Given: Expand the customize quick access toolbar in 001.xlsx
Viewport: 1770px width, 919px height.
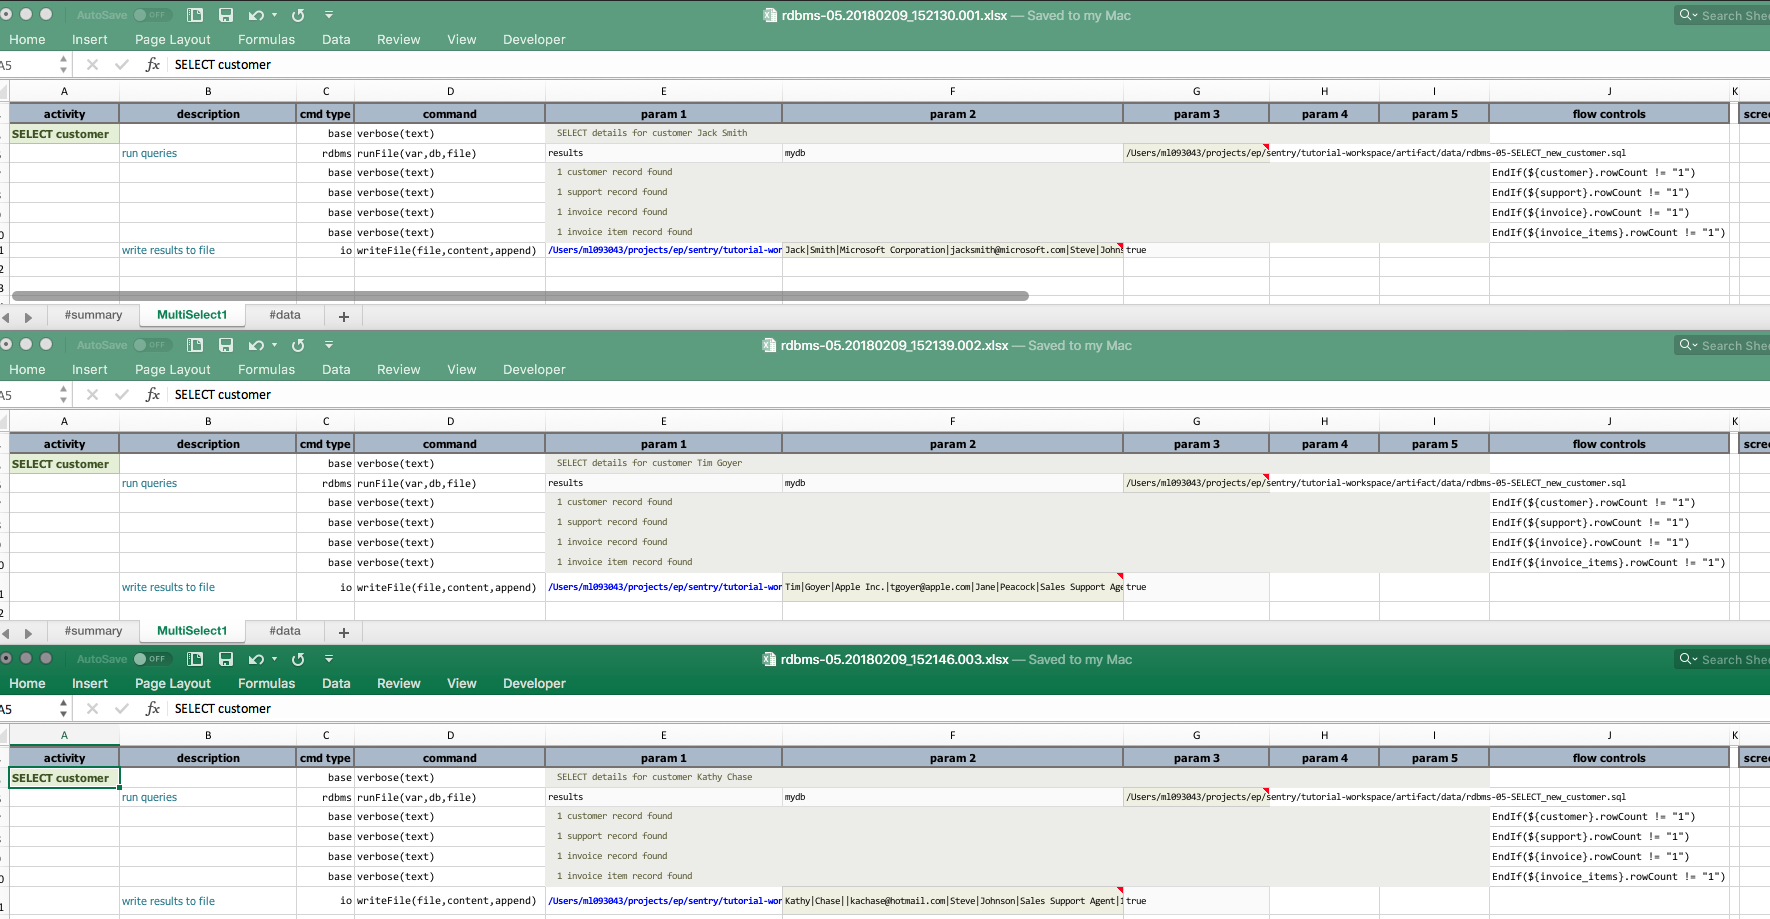Looking at the screenshot, I should pyautogui.click(x=329, y=15).
